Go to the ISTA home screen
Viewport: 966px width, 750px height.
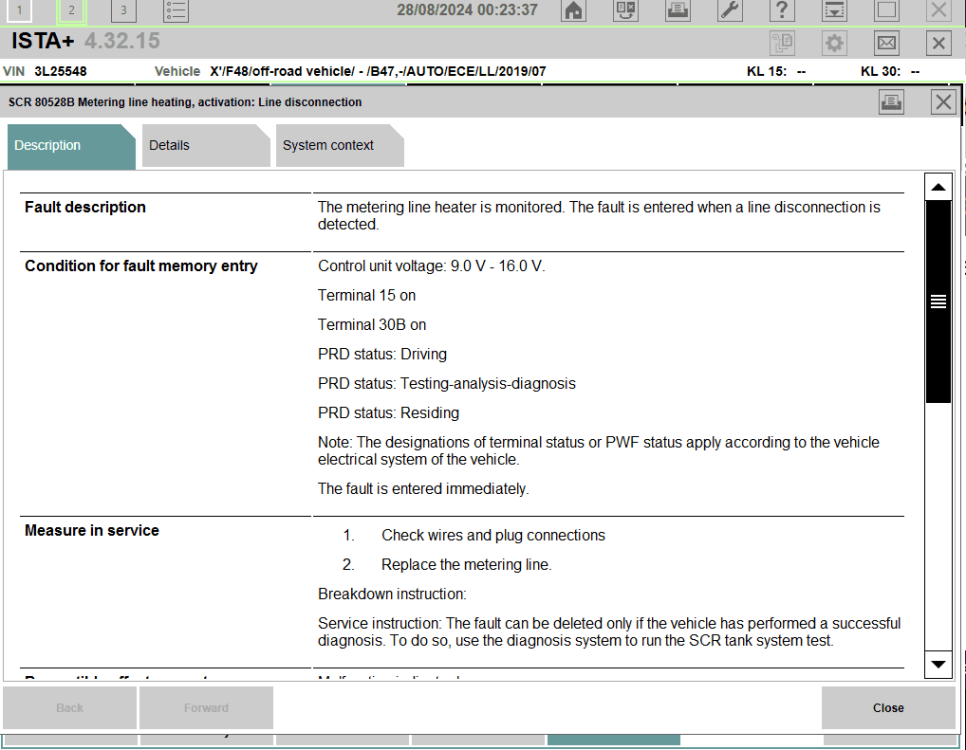click(x=573, y=10)
